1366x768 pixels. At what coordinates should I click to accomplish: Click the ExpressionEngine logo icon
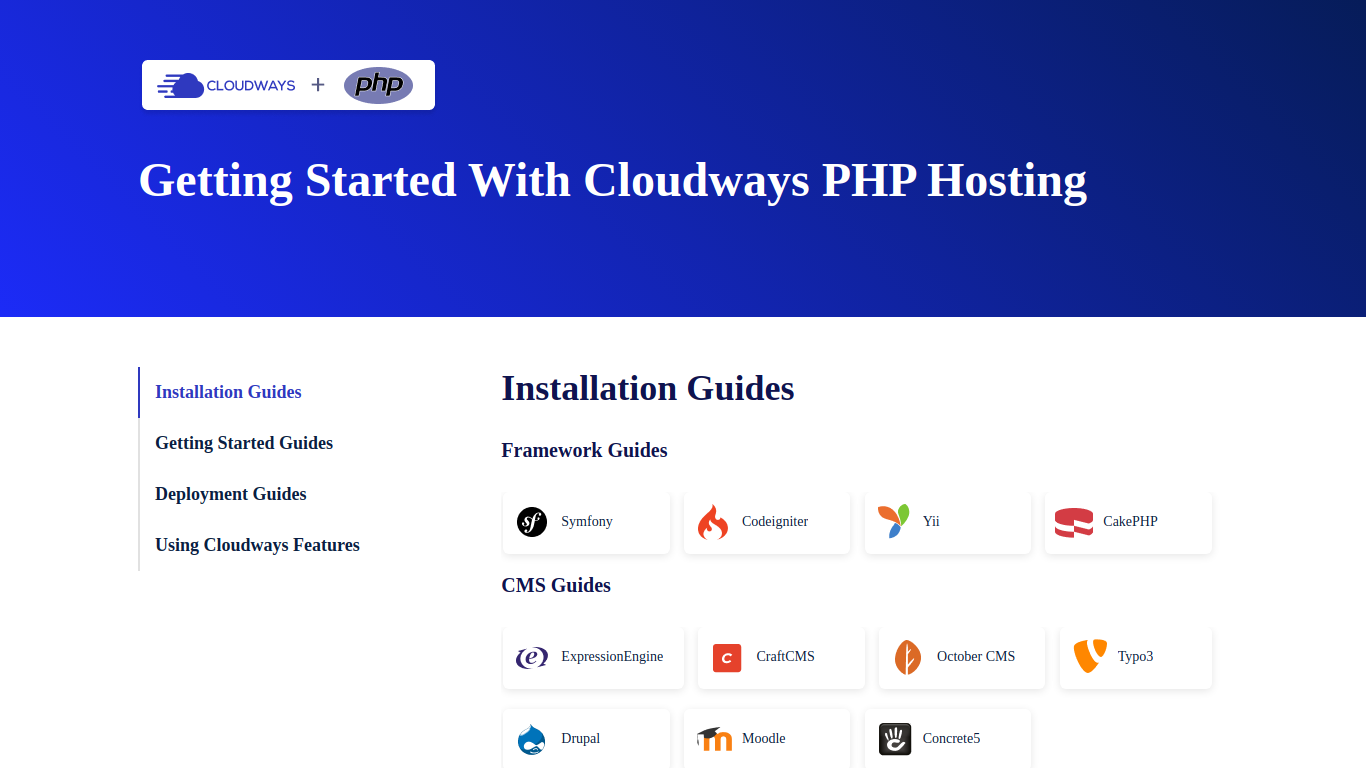[532, 657]
